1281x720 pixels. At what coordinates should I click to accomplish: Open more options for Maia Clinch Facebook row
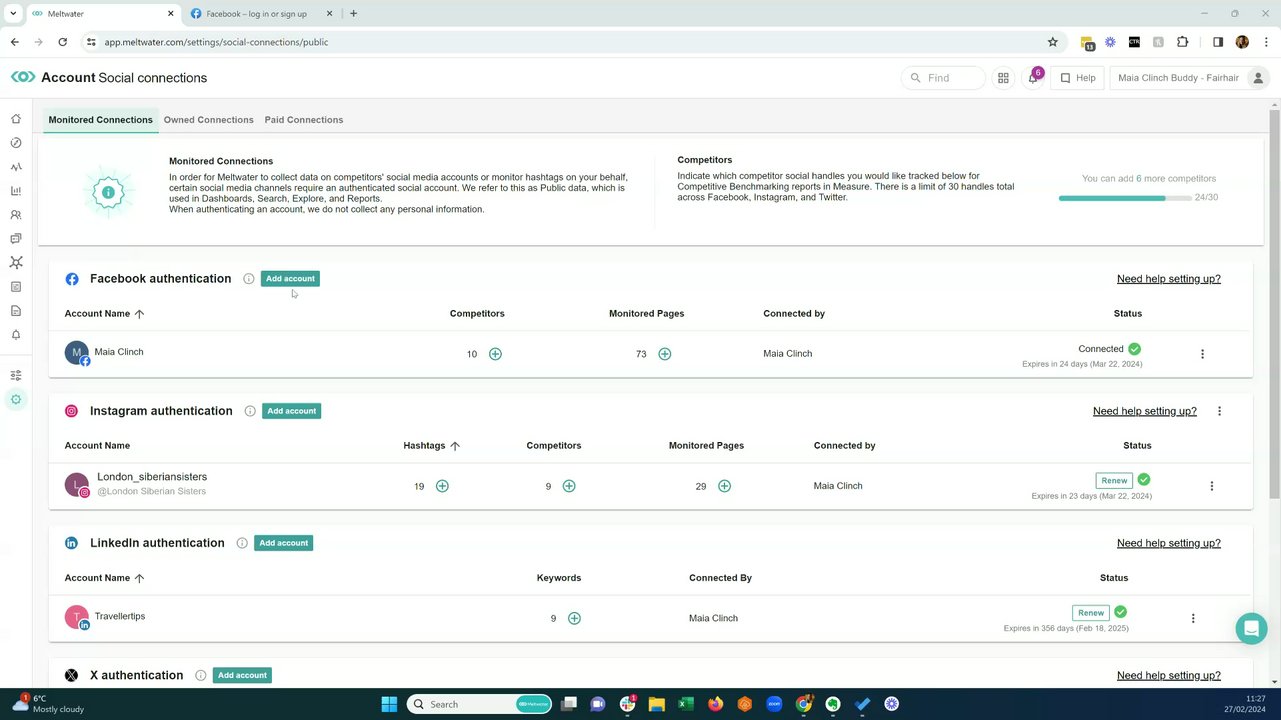coord(1202,354)
